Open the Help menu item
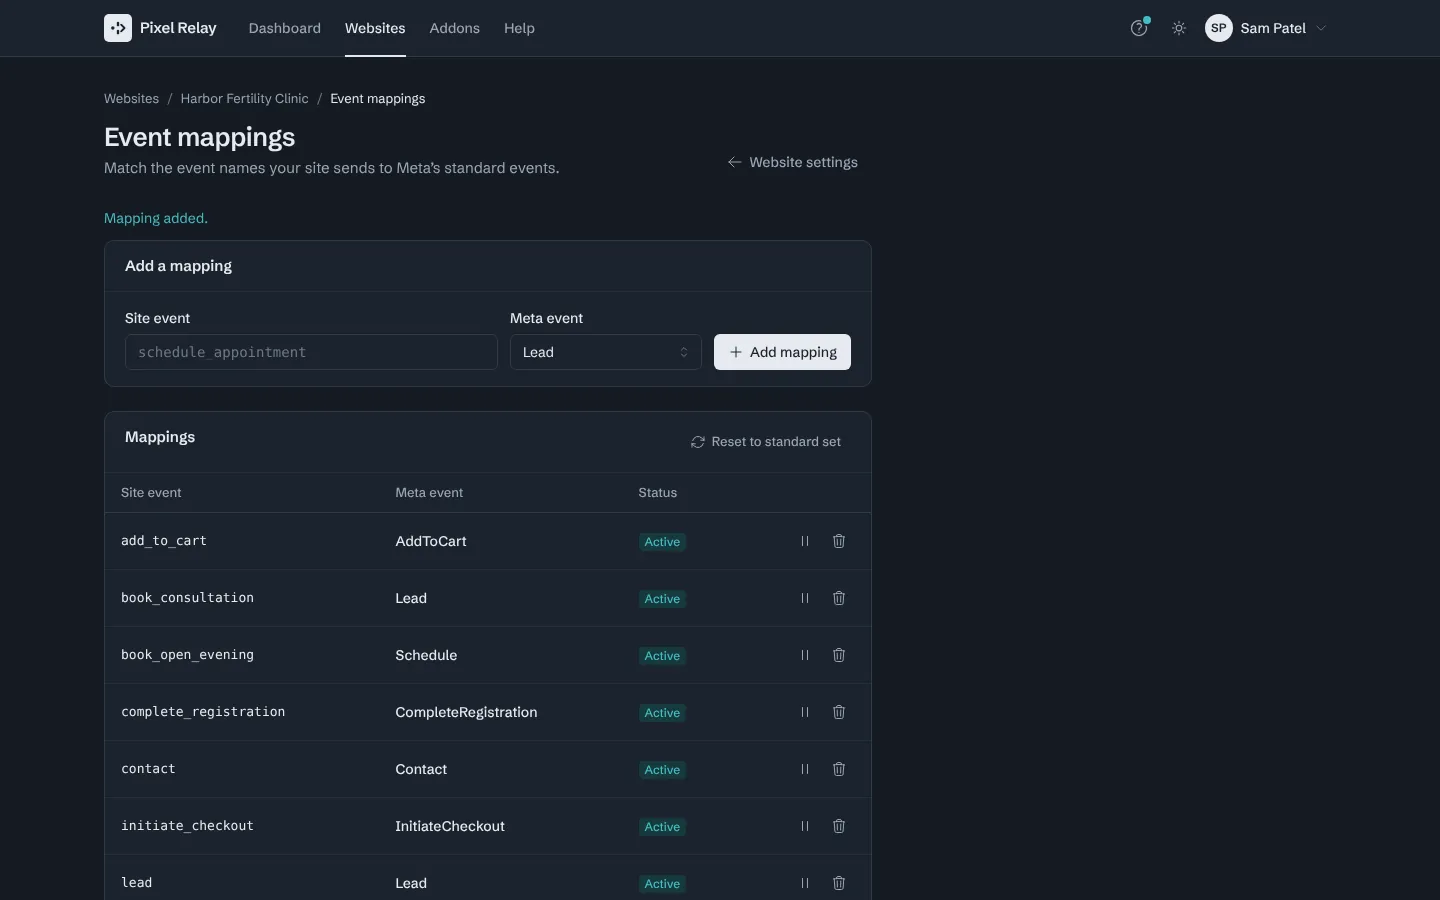This screenshot has height=900, width=1440. click(519, 28)
